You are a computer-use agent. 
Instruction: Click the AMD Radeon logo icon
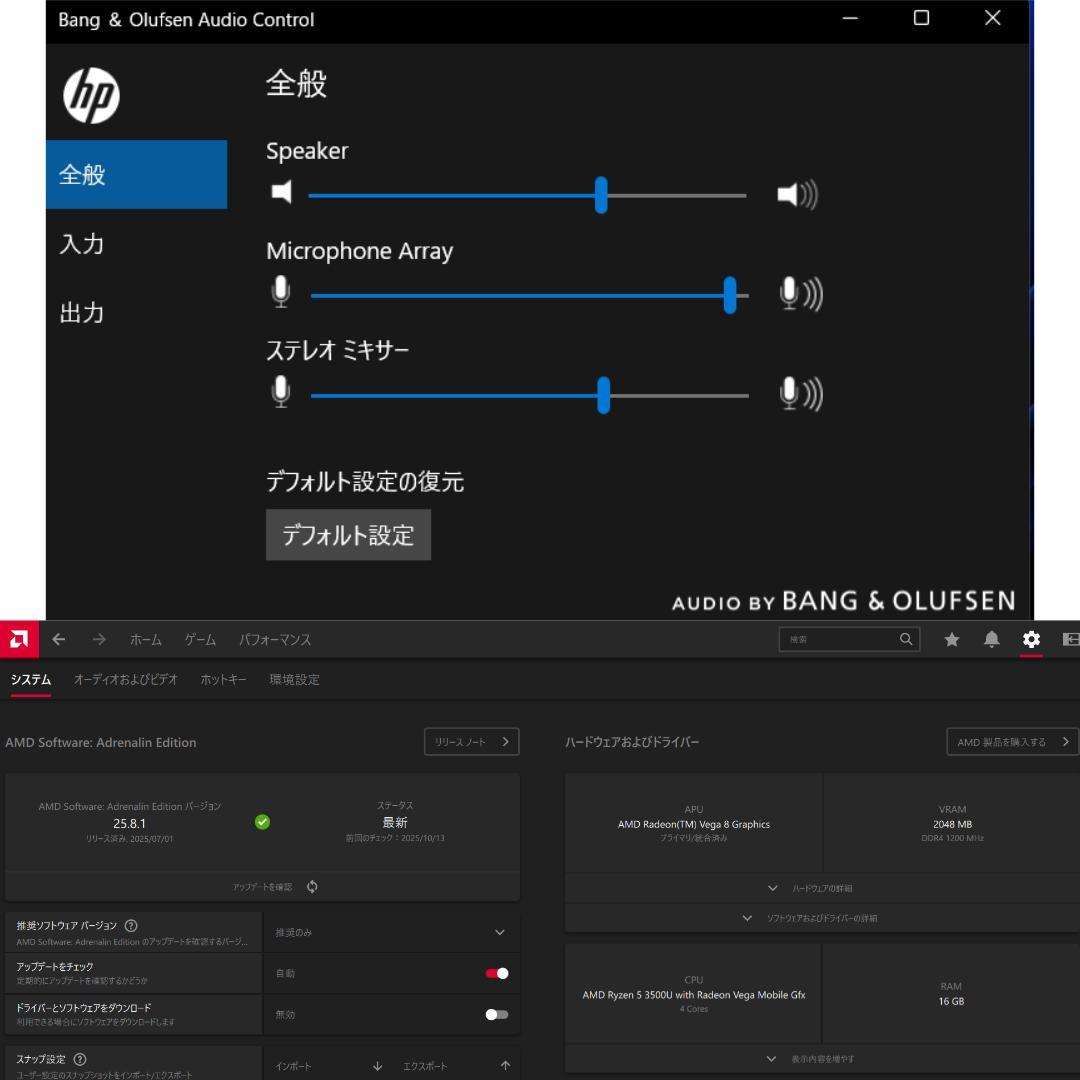(18, 639)
